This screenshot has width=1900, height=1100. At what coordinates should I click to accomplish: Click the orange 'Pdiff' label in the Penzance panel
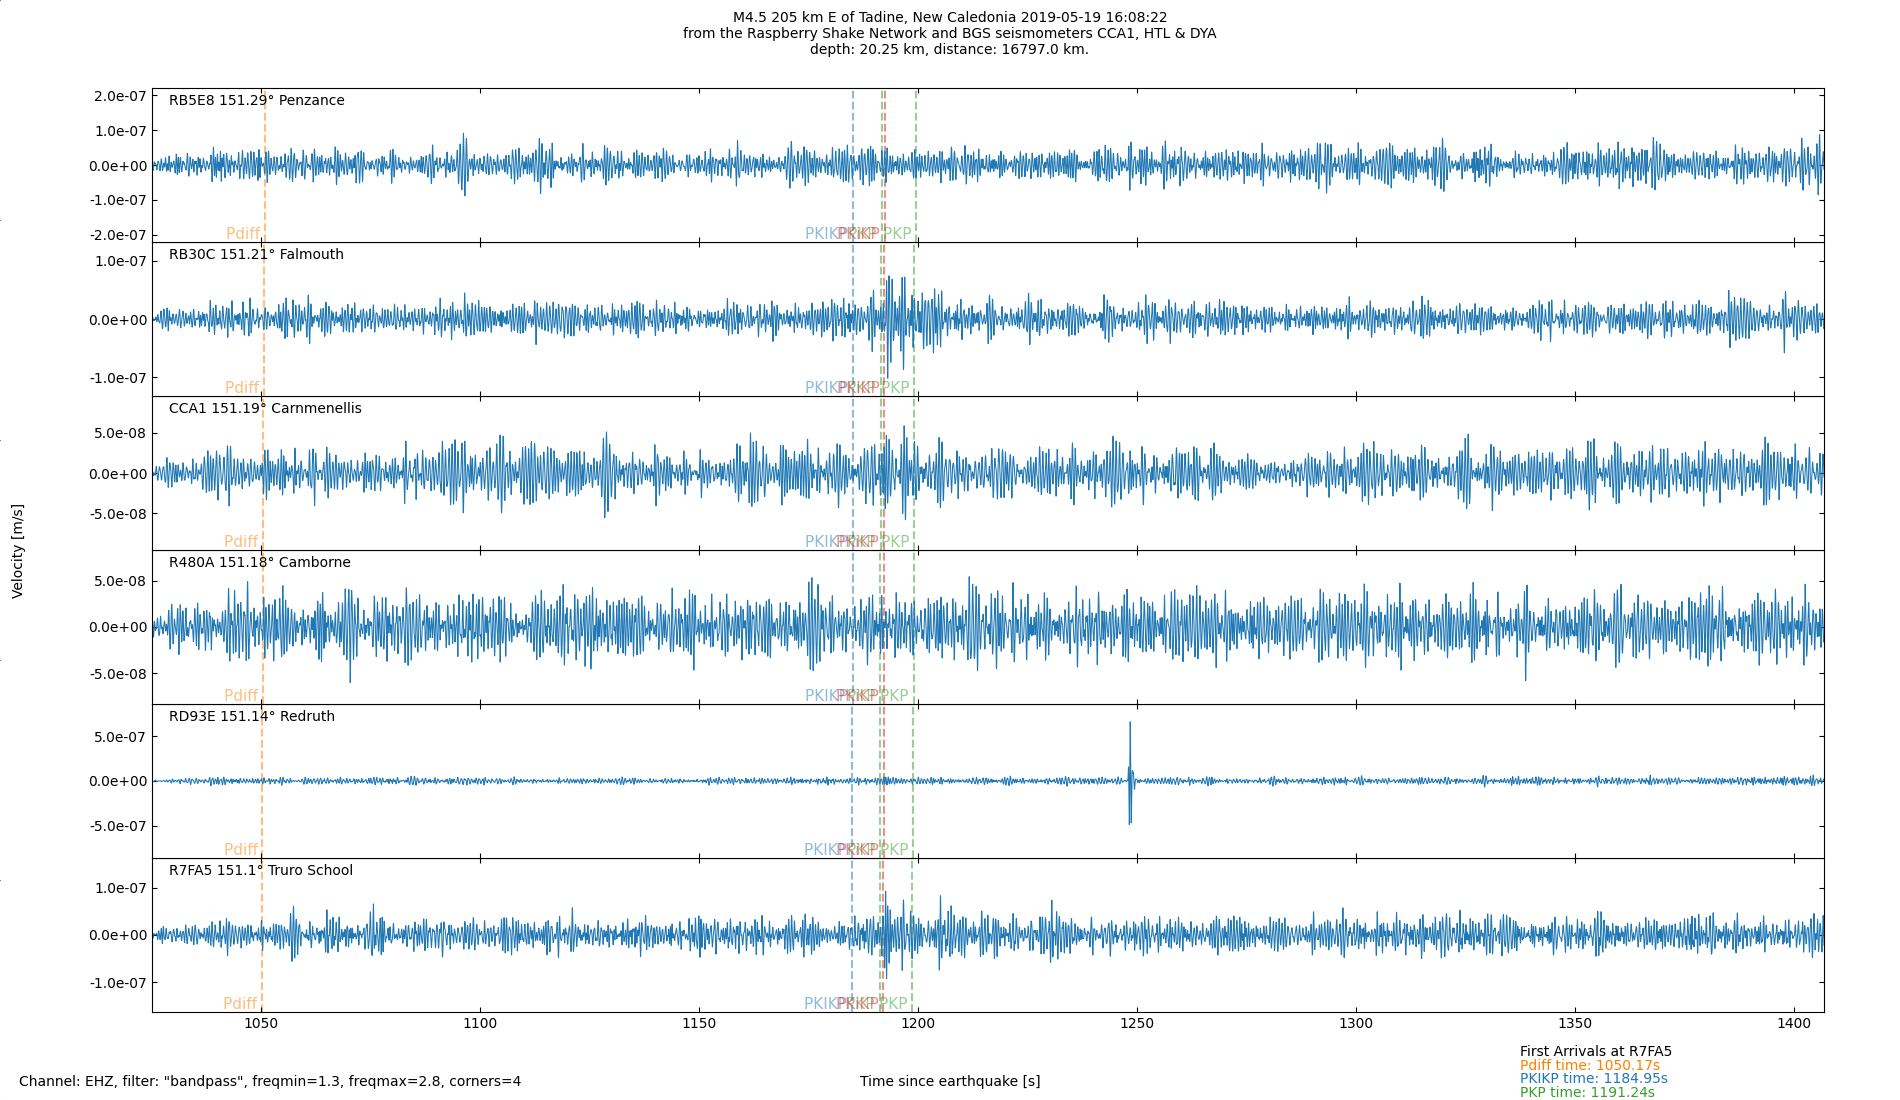(x=243, y=234)
